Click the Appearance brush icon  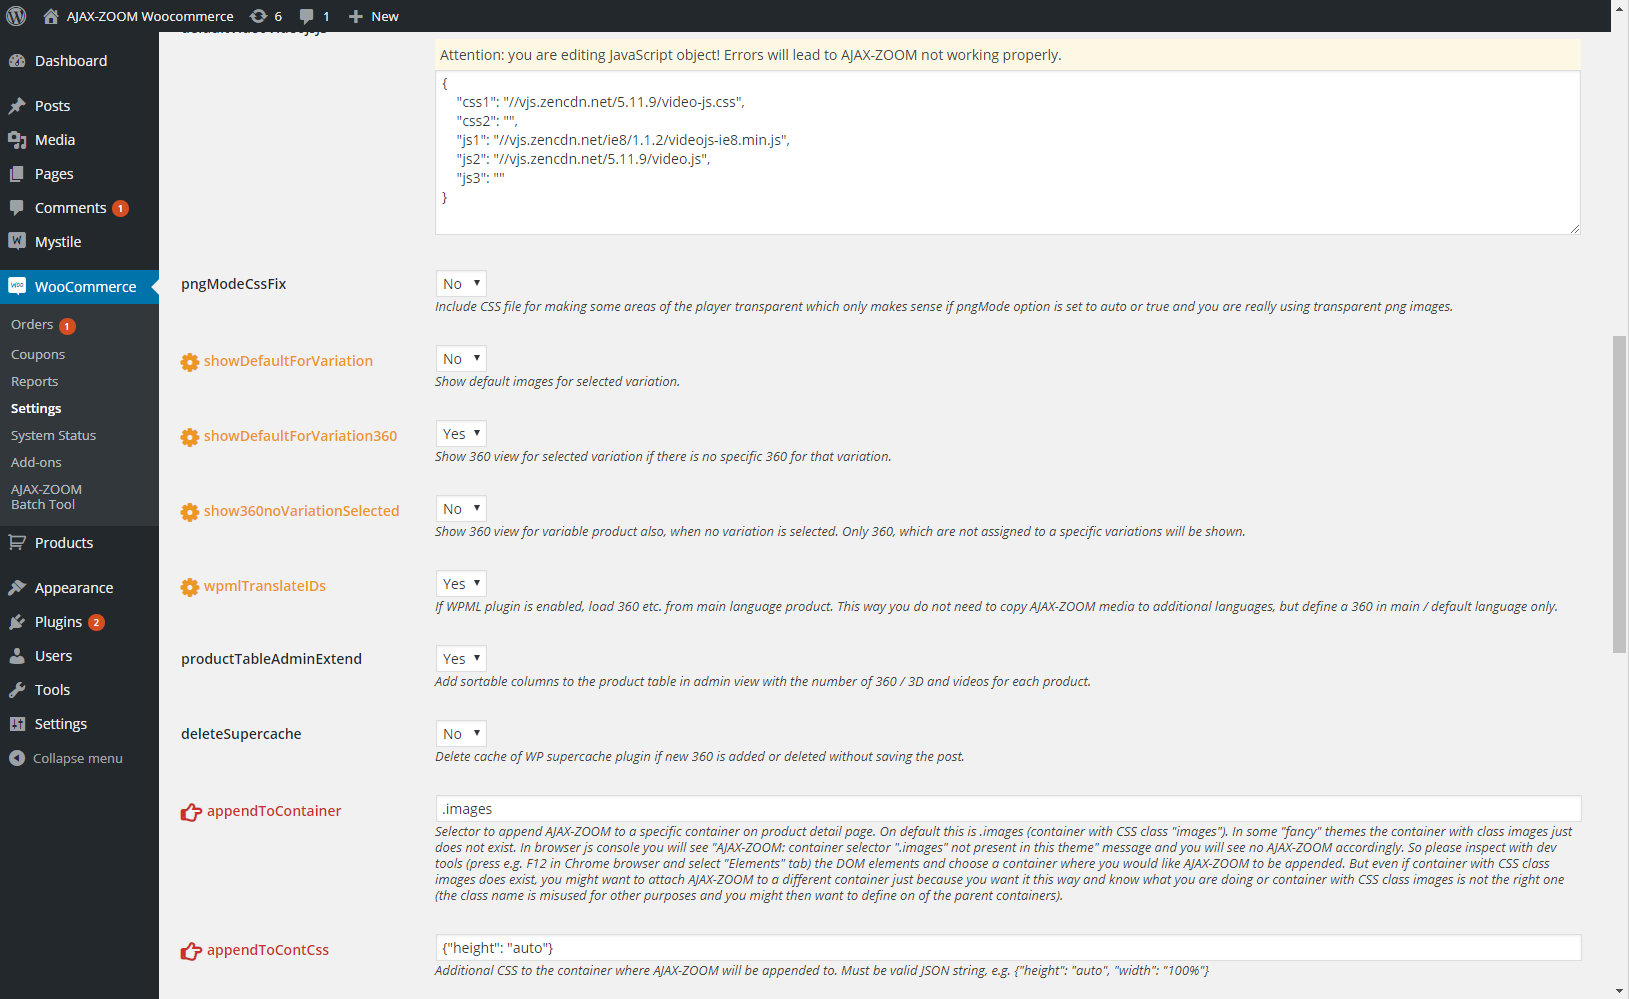[17, 588]
